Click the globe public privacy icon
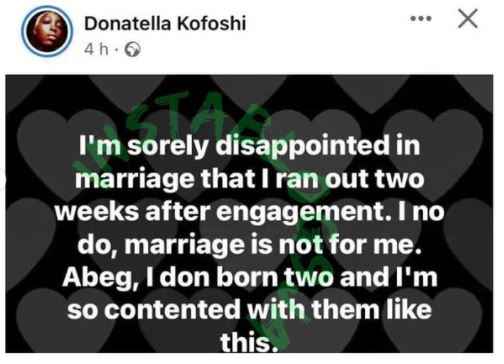Viewport: 504px width, 364px height. pyautogui.click(x=132, y=50)
